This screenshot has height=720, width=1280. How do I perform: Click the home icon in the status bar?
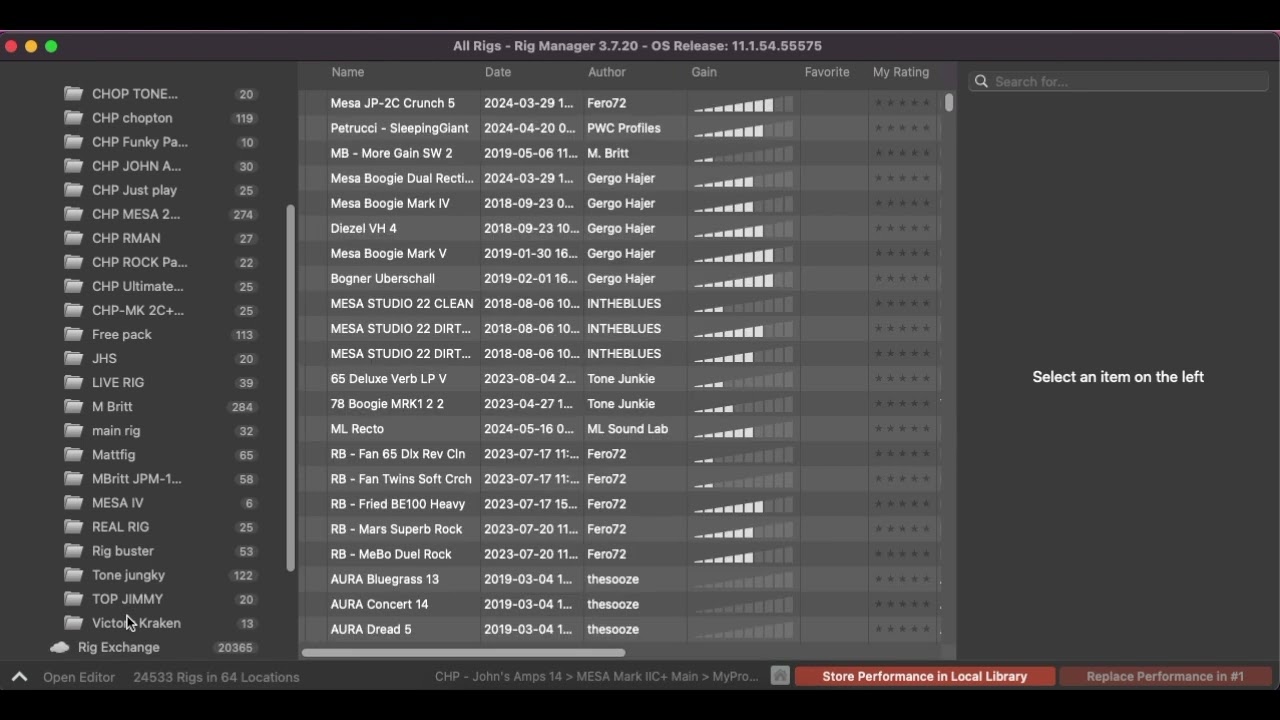(x=780, y=676)
